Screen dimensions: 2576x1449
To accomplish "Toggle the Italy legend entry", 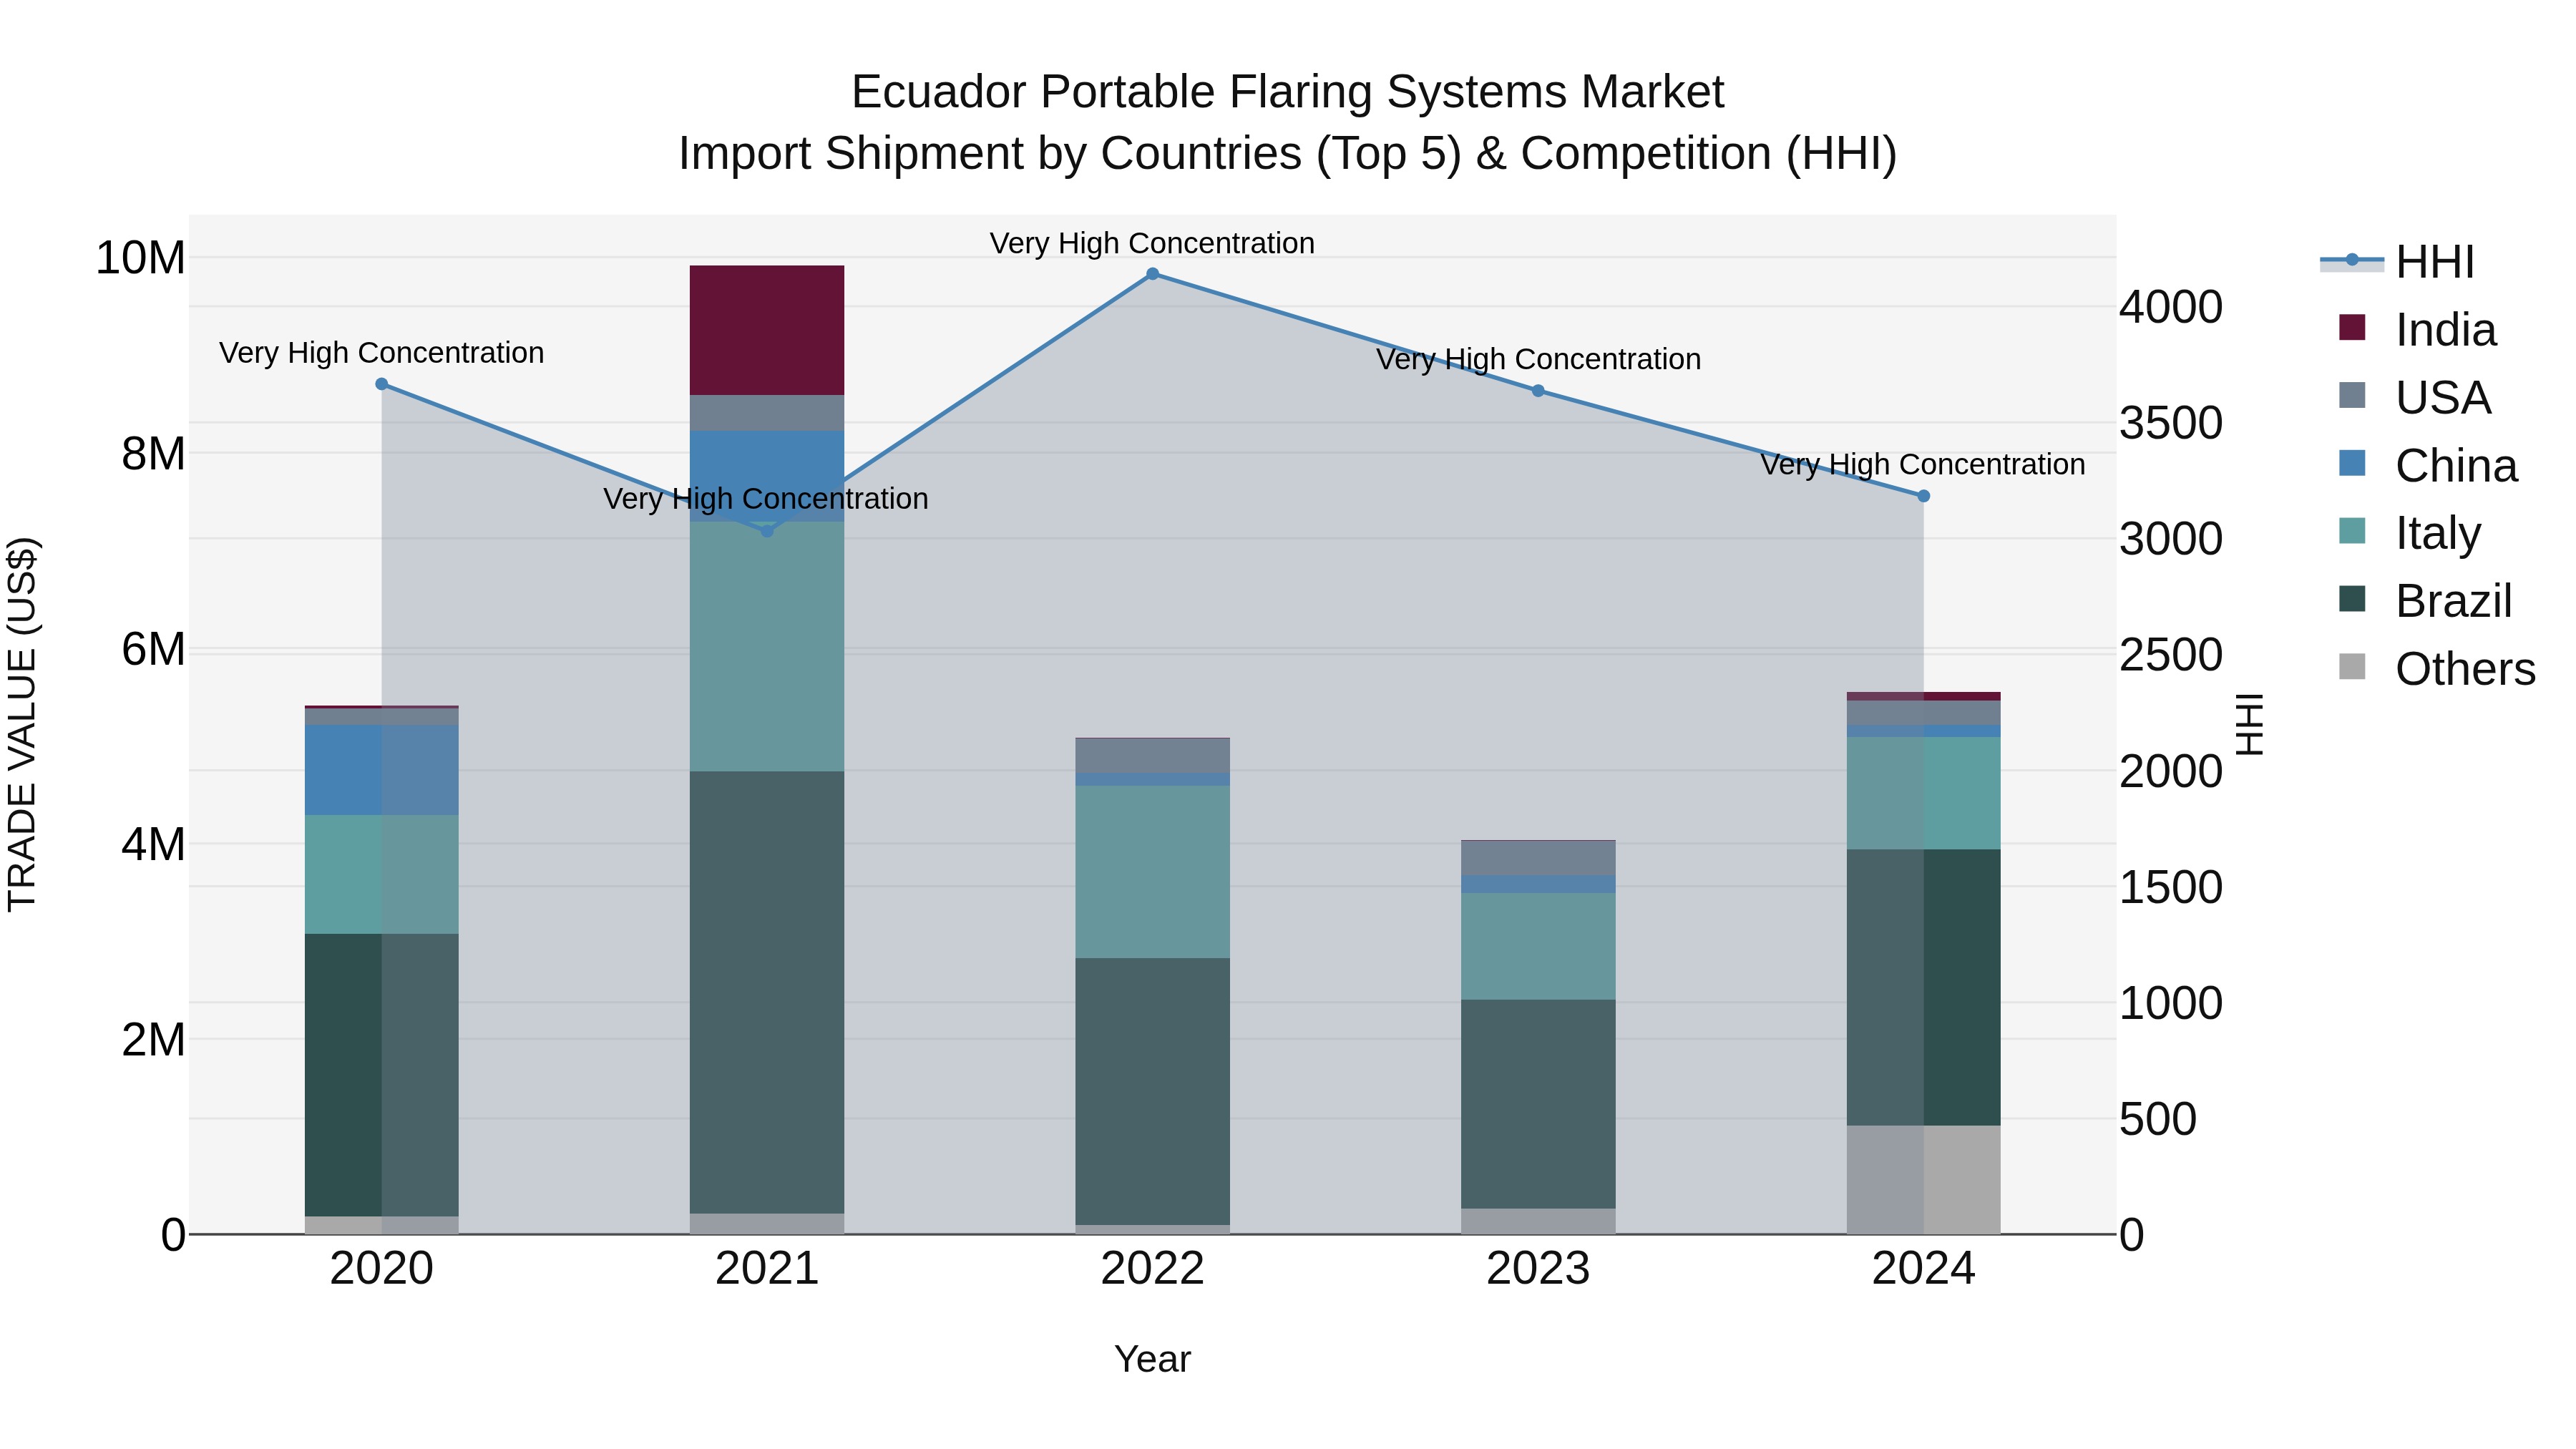I will (x=2410, y=533).
